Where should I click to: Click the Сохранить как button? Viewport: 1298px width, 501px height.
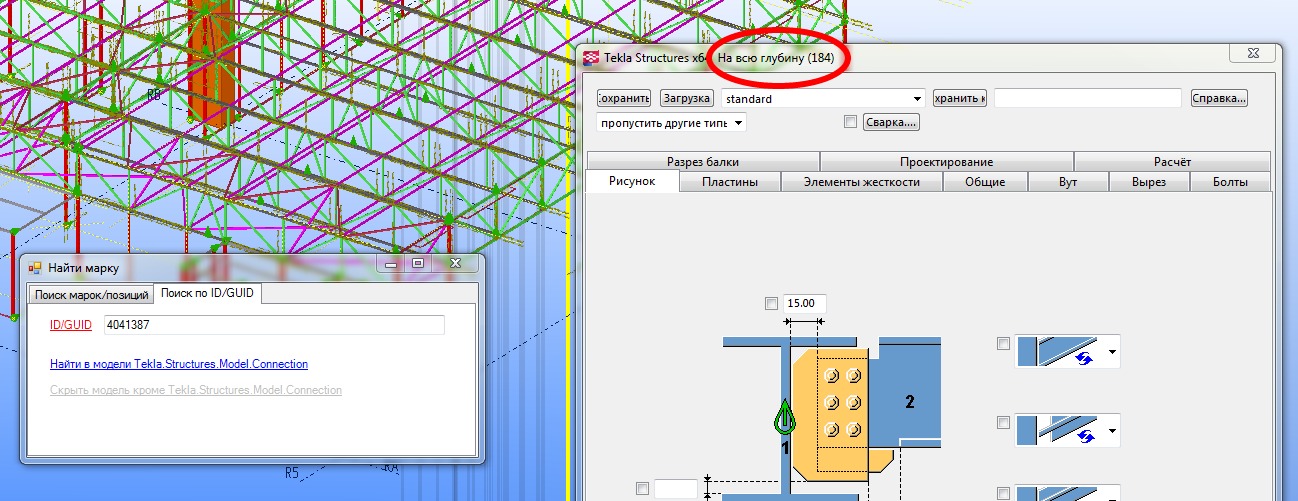point(960,99)
